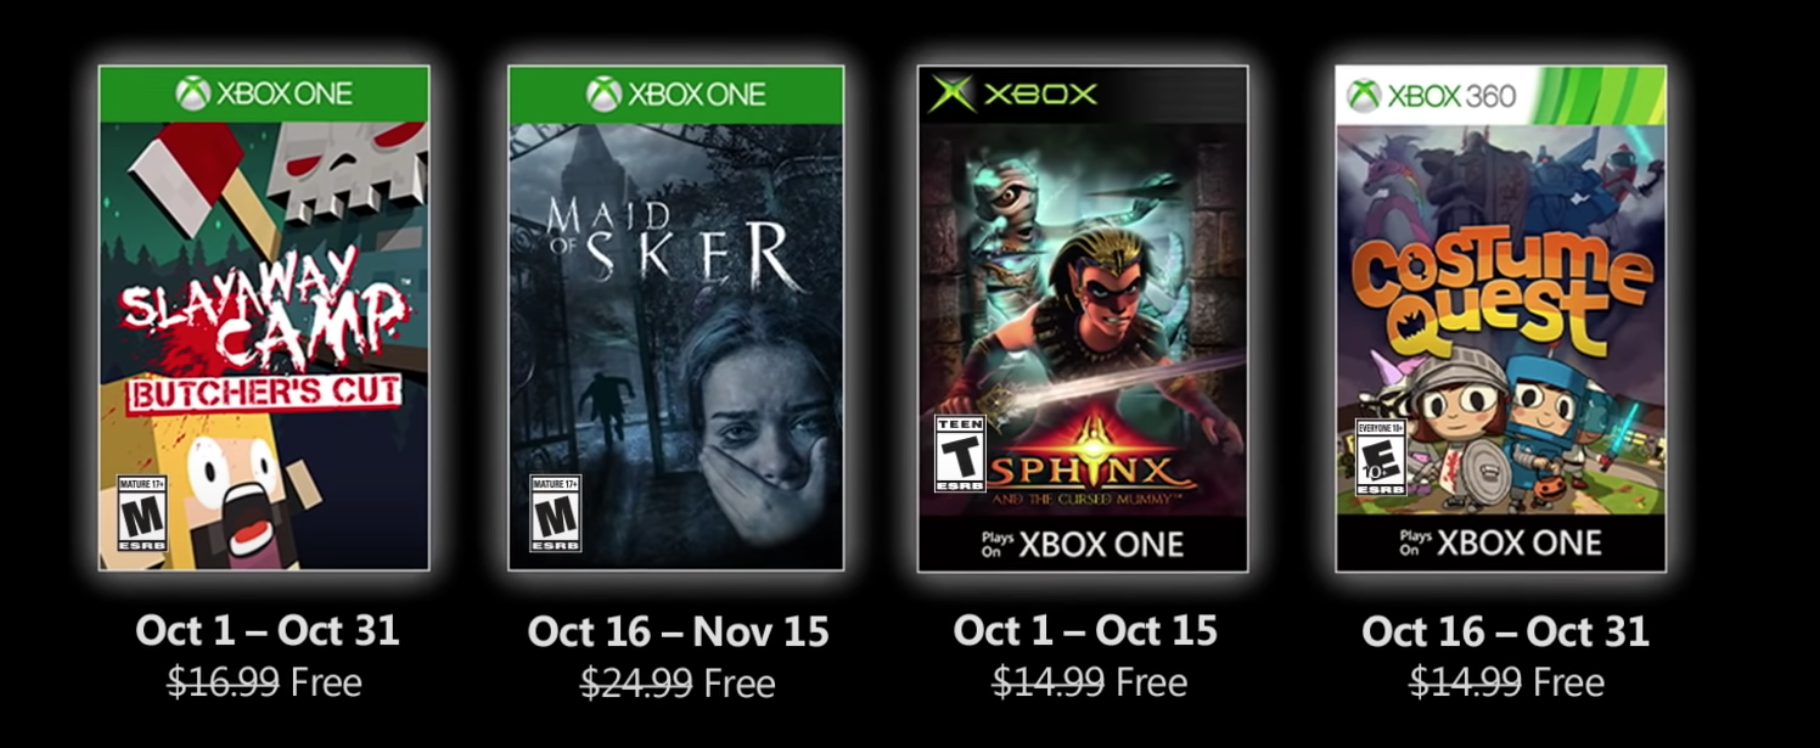The height and width of the screenshot is (748, 1820).
Task: Click the Xbox logo on the Slayaway Camp cover
Action: 193,94
